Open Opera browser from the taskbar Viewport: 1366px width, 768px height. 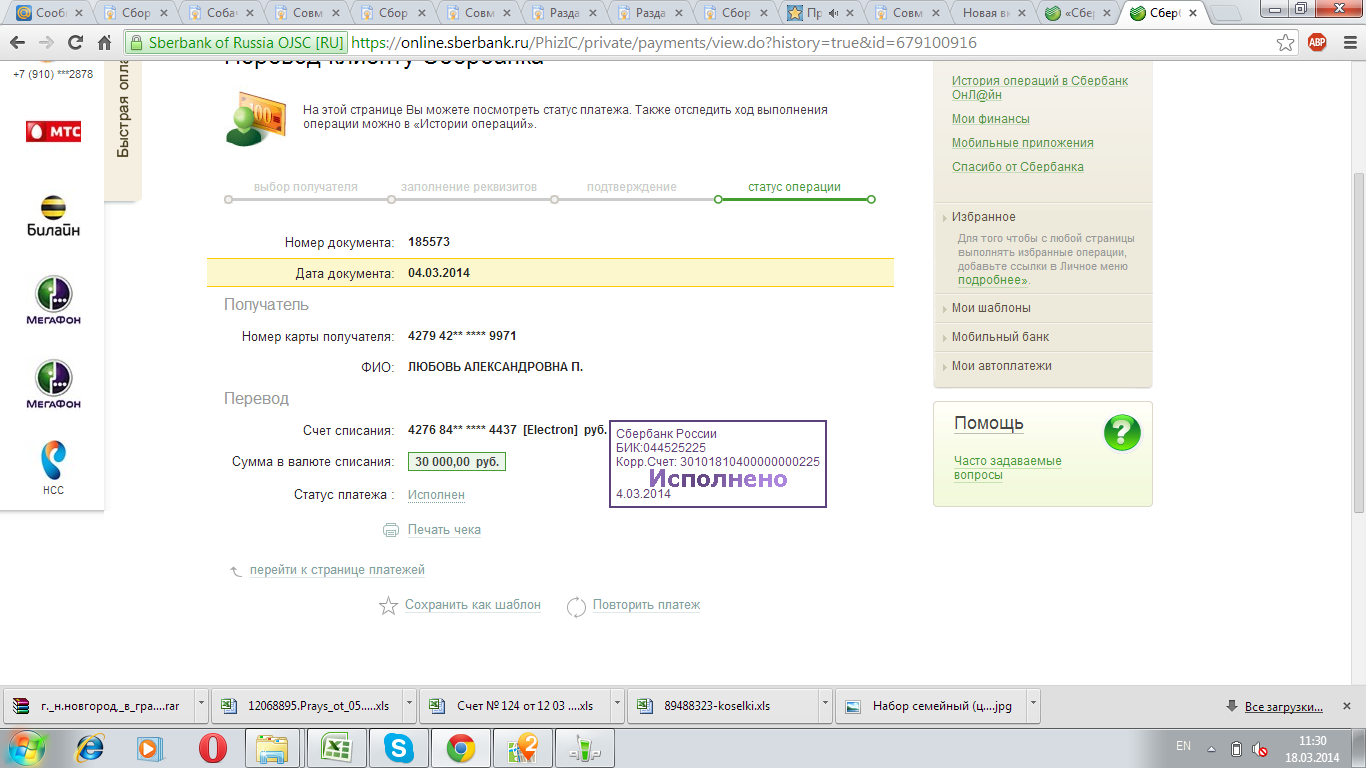pos(212,747)
